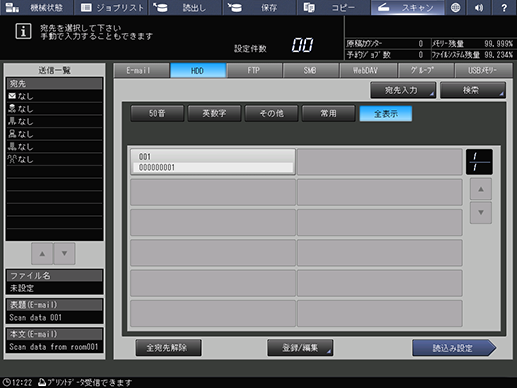Open 機械状態 machine status screen
Image resolution: width=517 pixels, height=388 pixels.
[36, 7]
